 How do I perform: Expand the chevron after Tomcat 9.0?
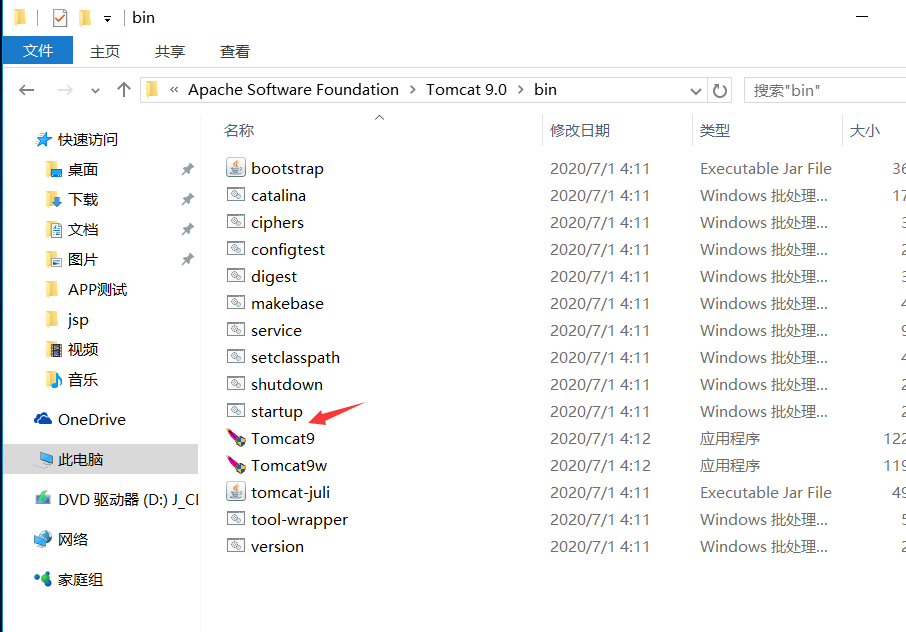(x=521, y=90)
